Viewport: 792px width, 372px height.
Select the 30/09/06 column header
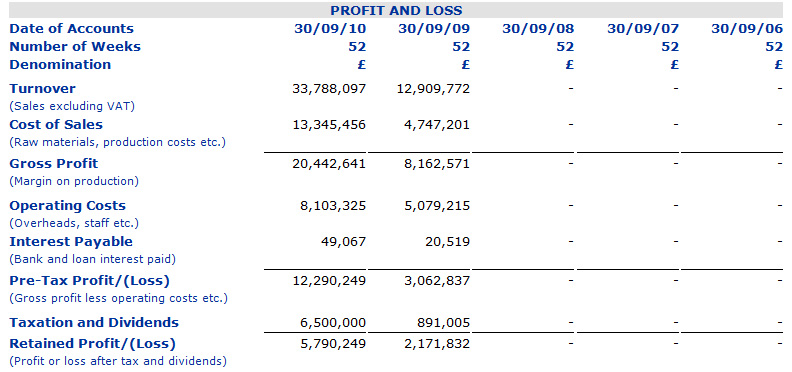[747, 28]
